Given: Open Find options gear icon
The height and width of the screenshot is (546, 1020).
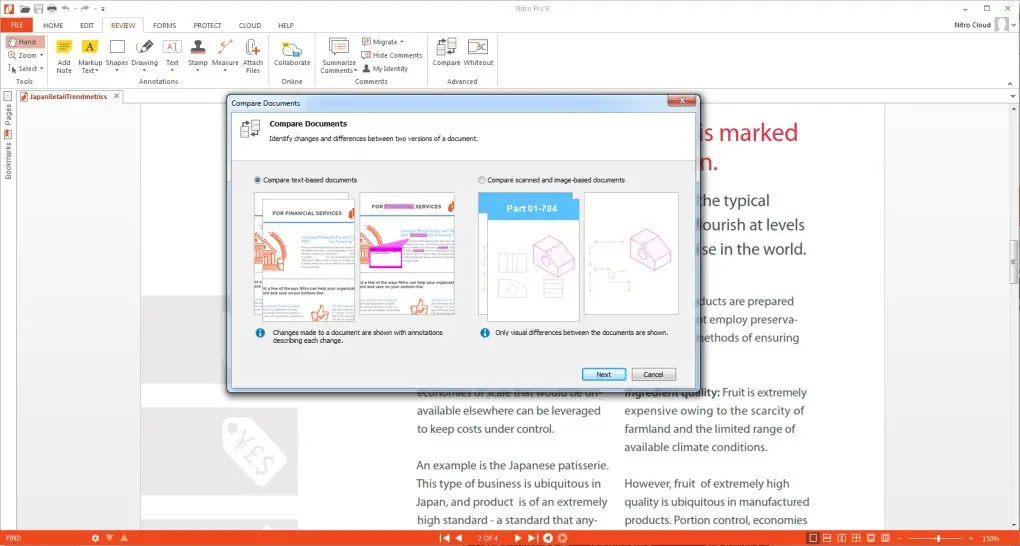Looking at the screenshot, I should (96, 538).
